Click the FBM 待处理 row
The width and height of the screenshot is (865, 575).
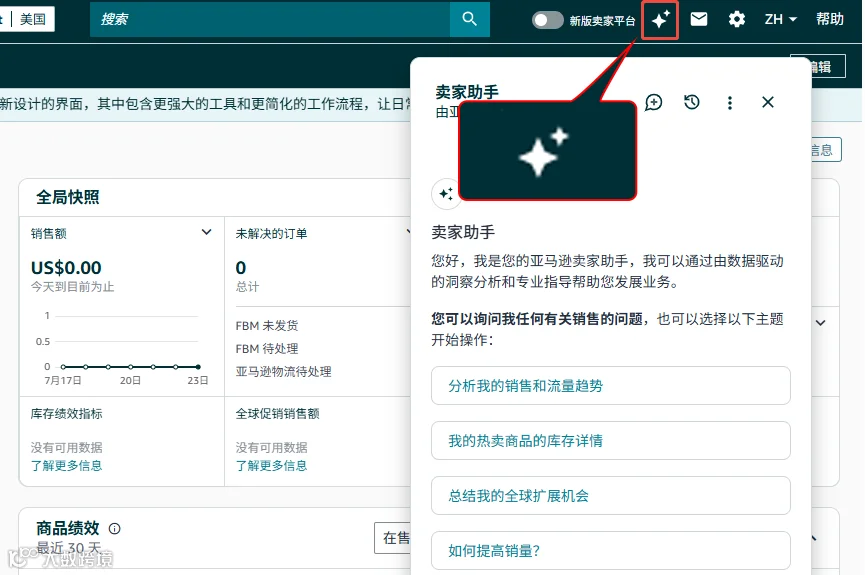click(x=266, y=349)
